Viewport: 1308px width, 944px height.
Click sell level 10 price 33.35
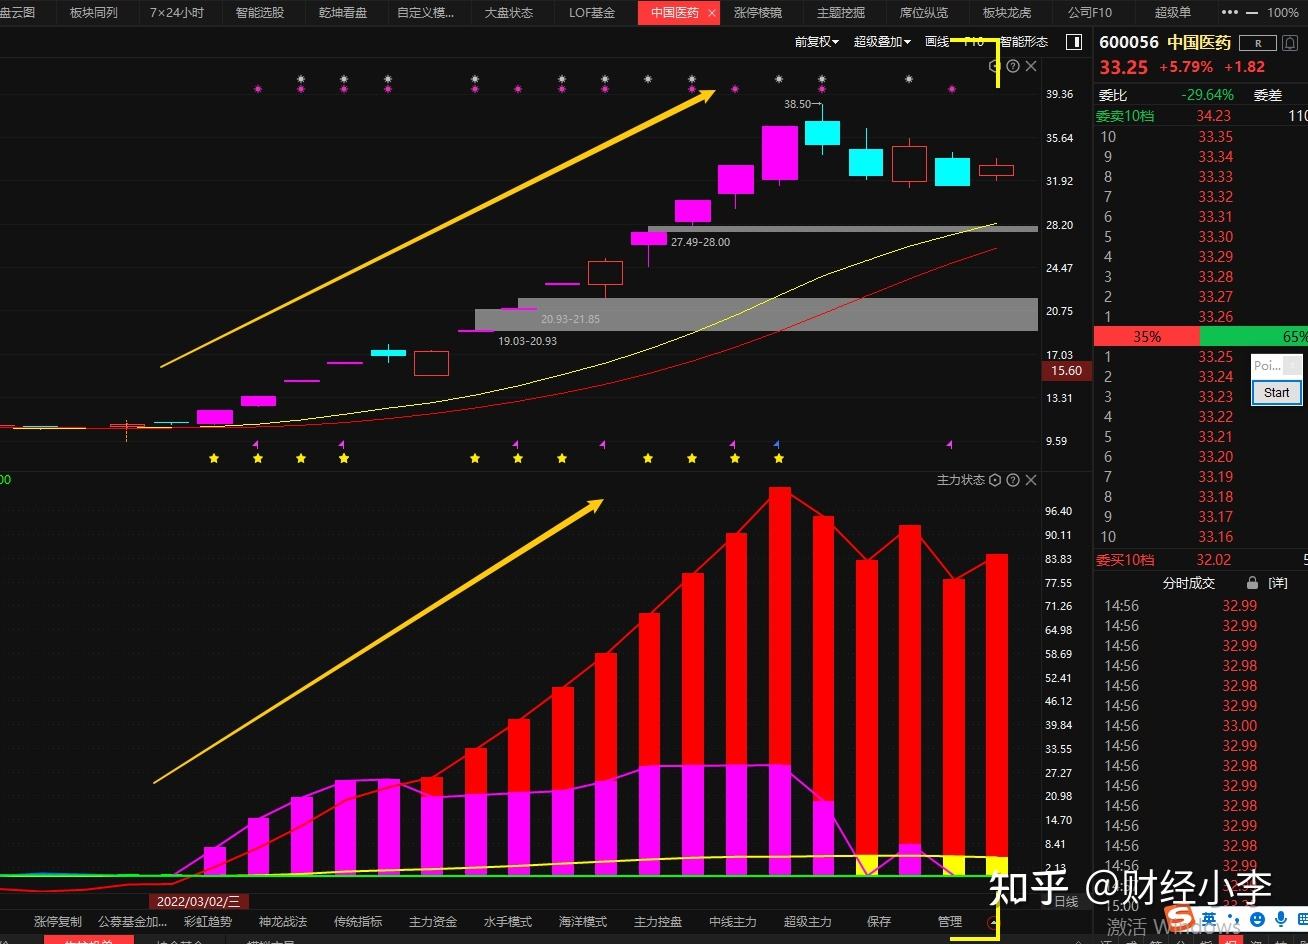[x=1215, y=137]
